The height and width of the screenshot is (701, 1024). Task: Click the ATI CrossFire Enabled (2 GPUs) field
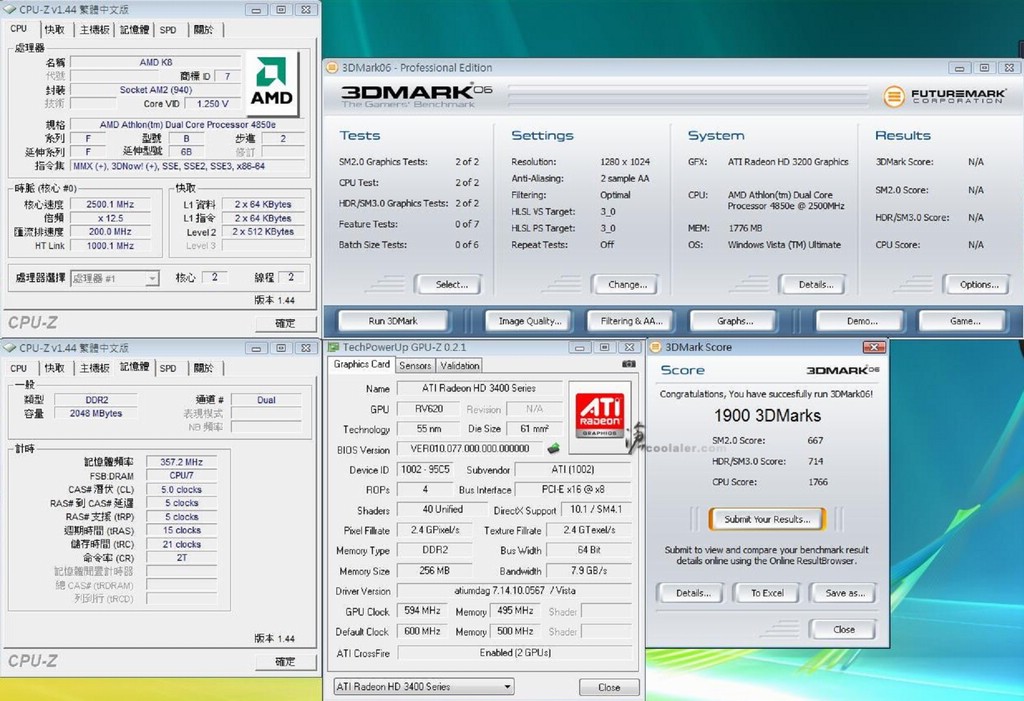click(515, 653)
